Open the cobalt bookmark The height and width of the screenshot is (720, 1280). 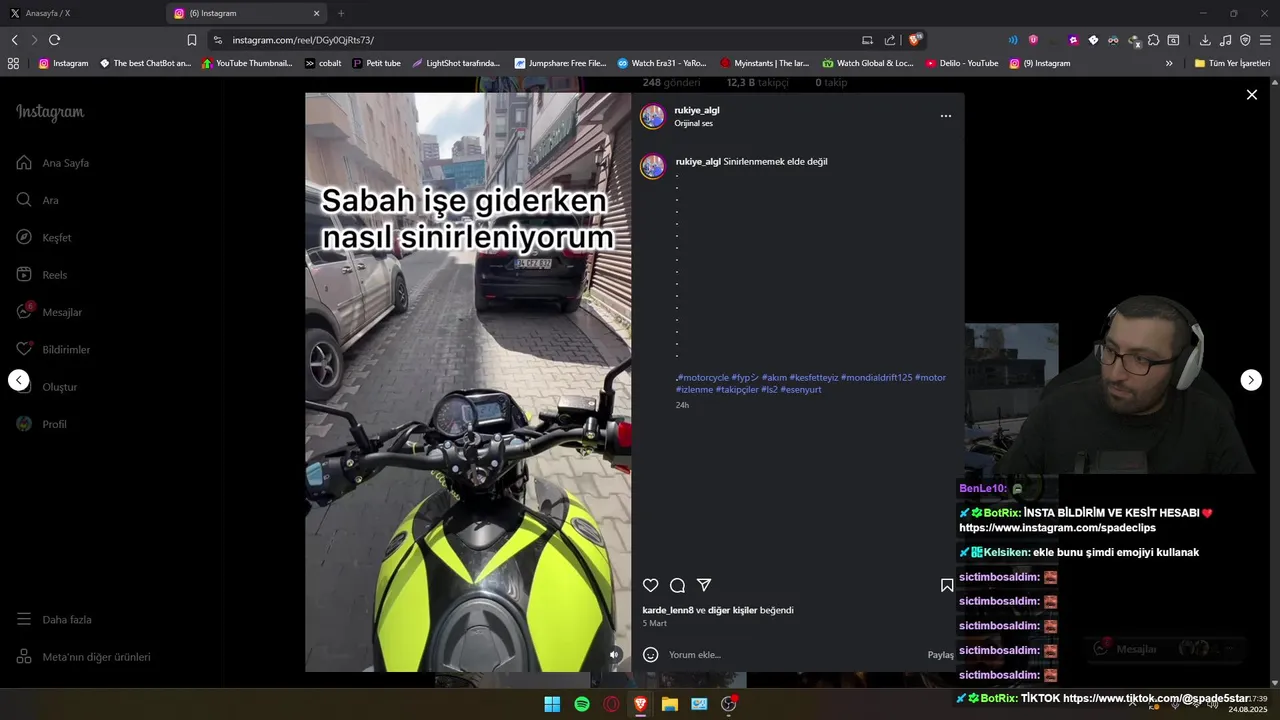click(x=323, y=63)
